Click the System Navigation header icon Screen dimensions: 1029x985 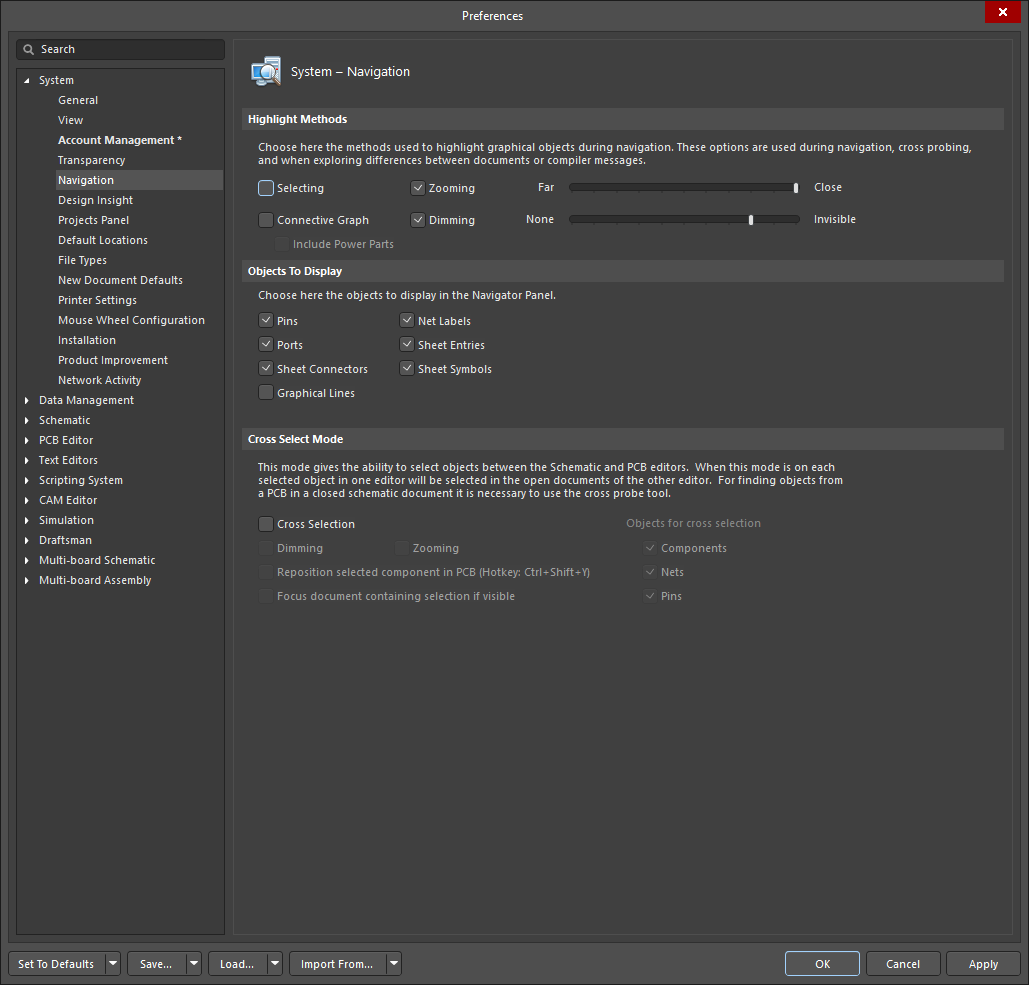266,72
